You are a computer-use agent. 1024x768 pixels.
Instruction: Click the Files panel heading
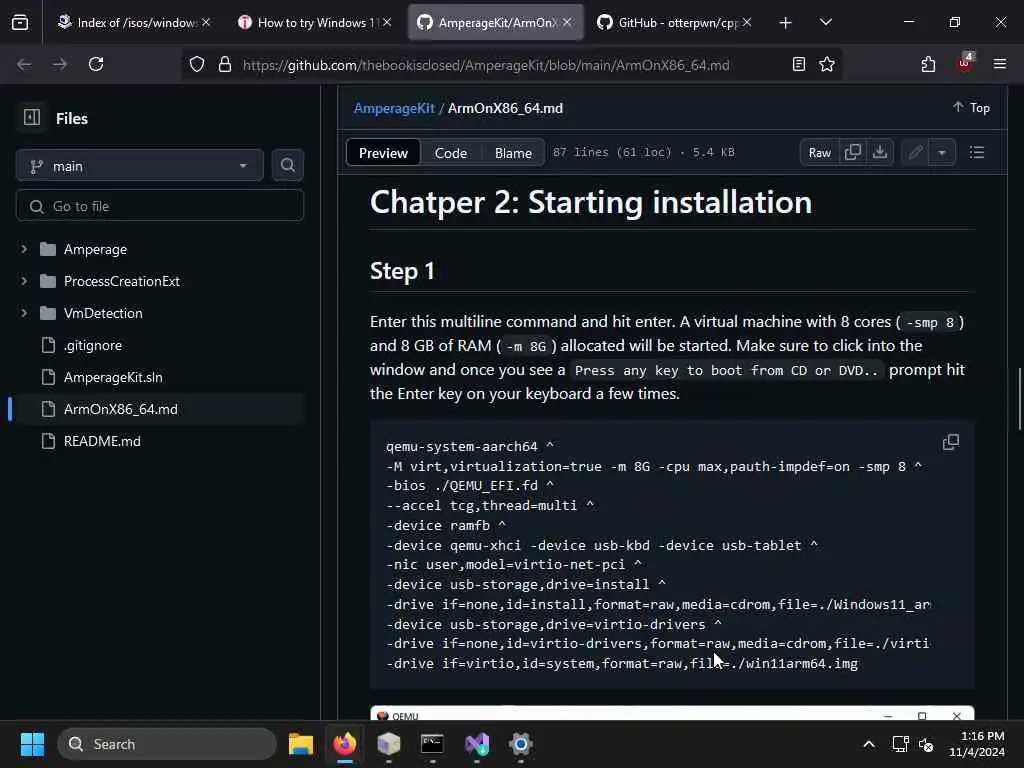click(x=72, y=118)
